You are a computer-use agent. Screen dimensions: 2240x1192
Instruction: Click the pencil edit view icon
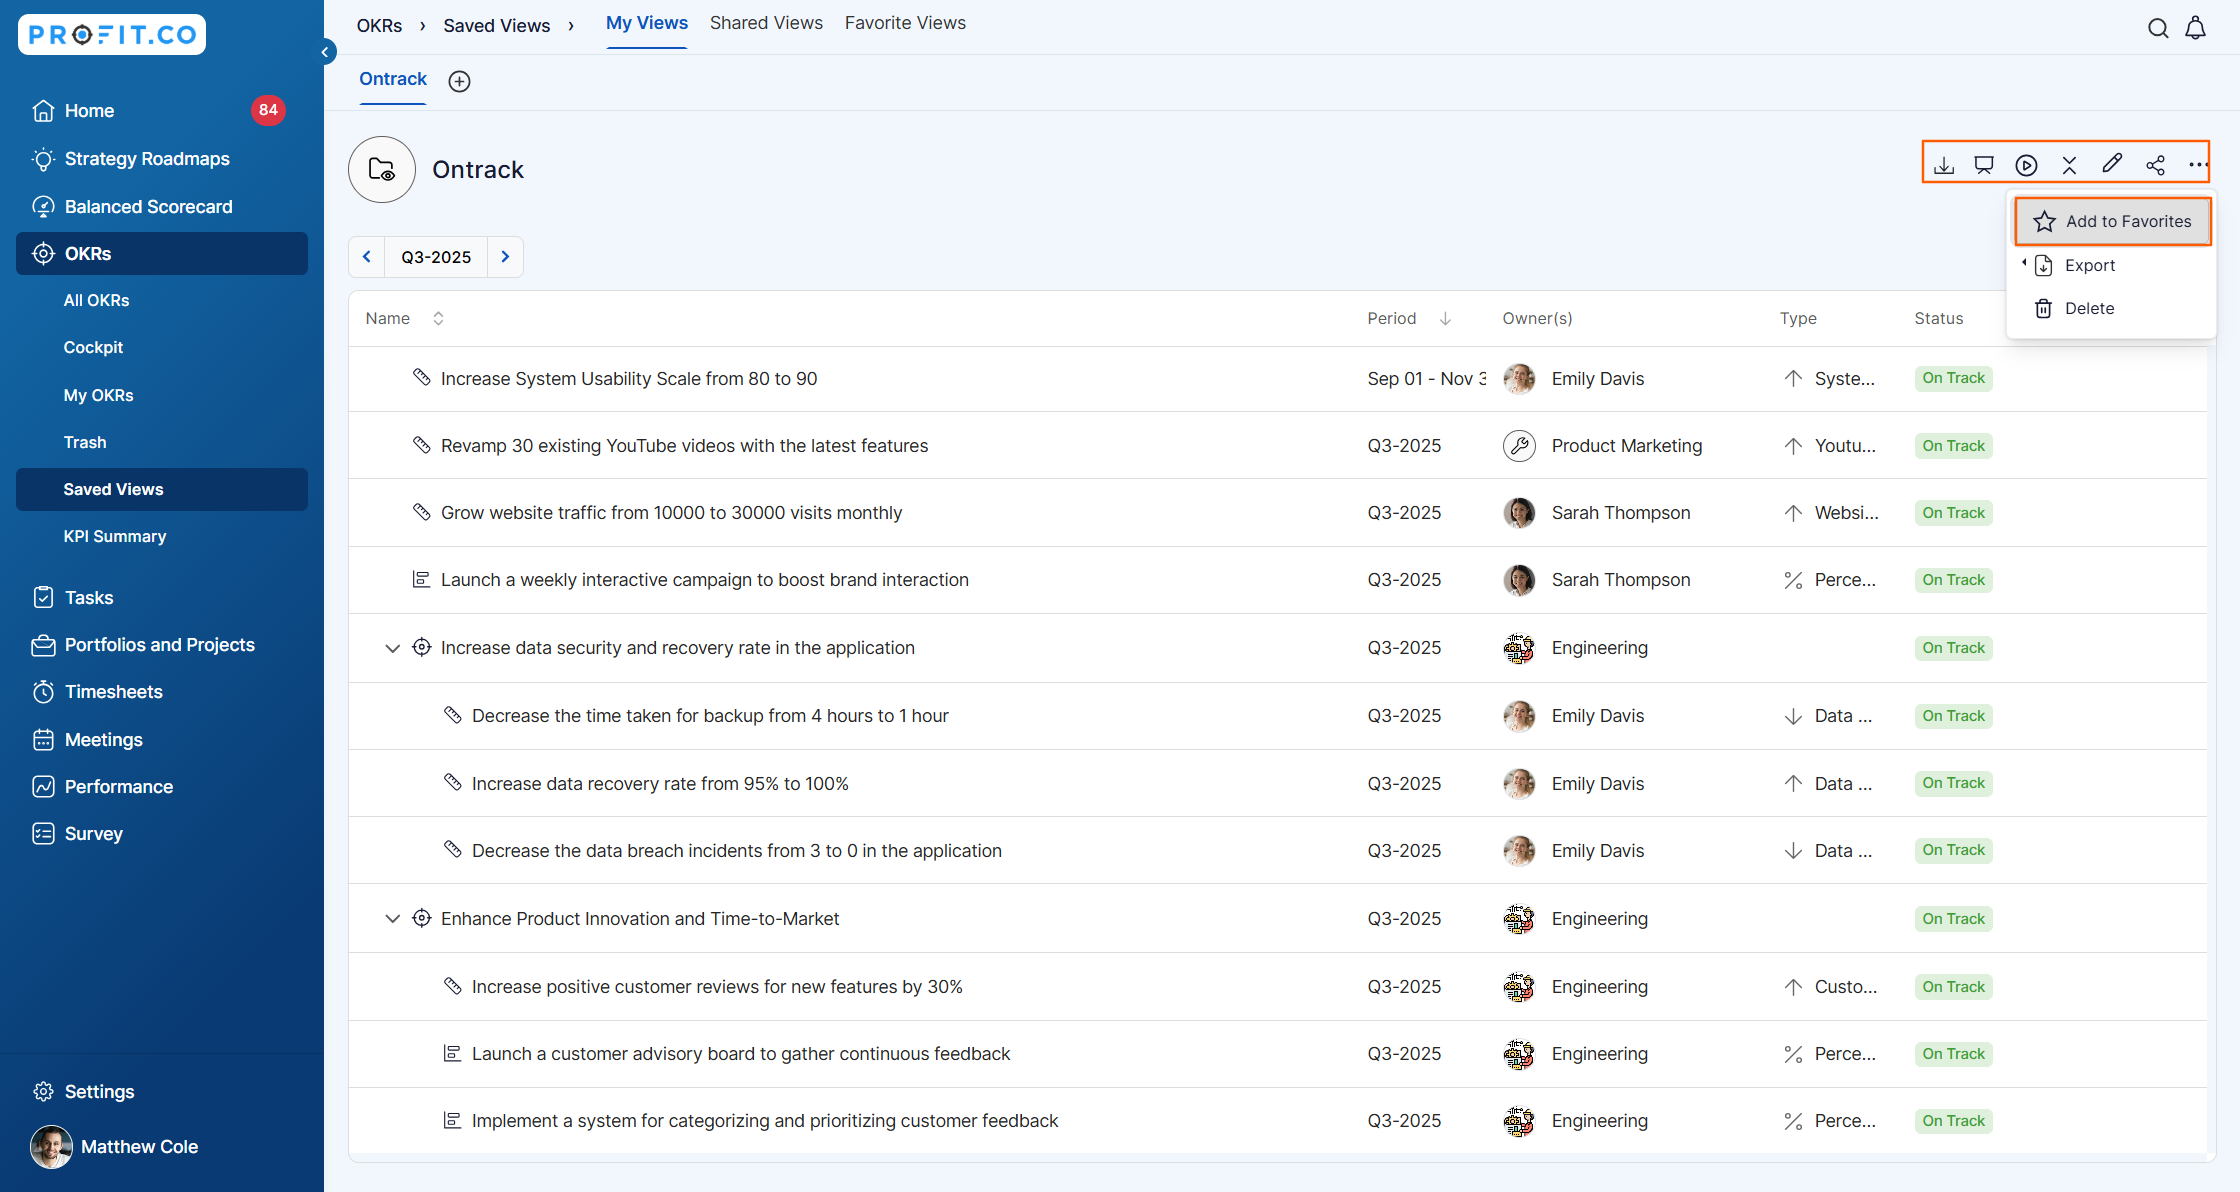coord(2112,164)
